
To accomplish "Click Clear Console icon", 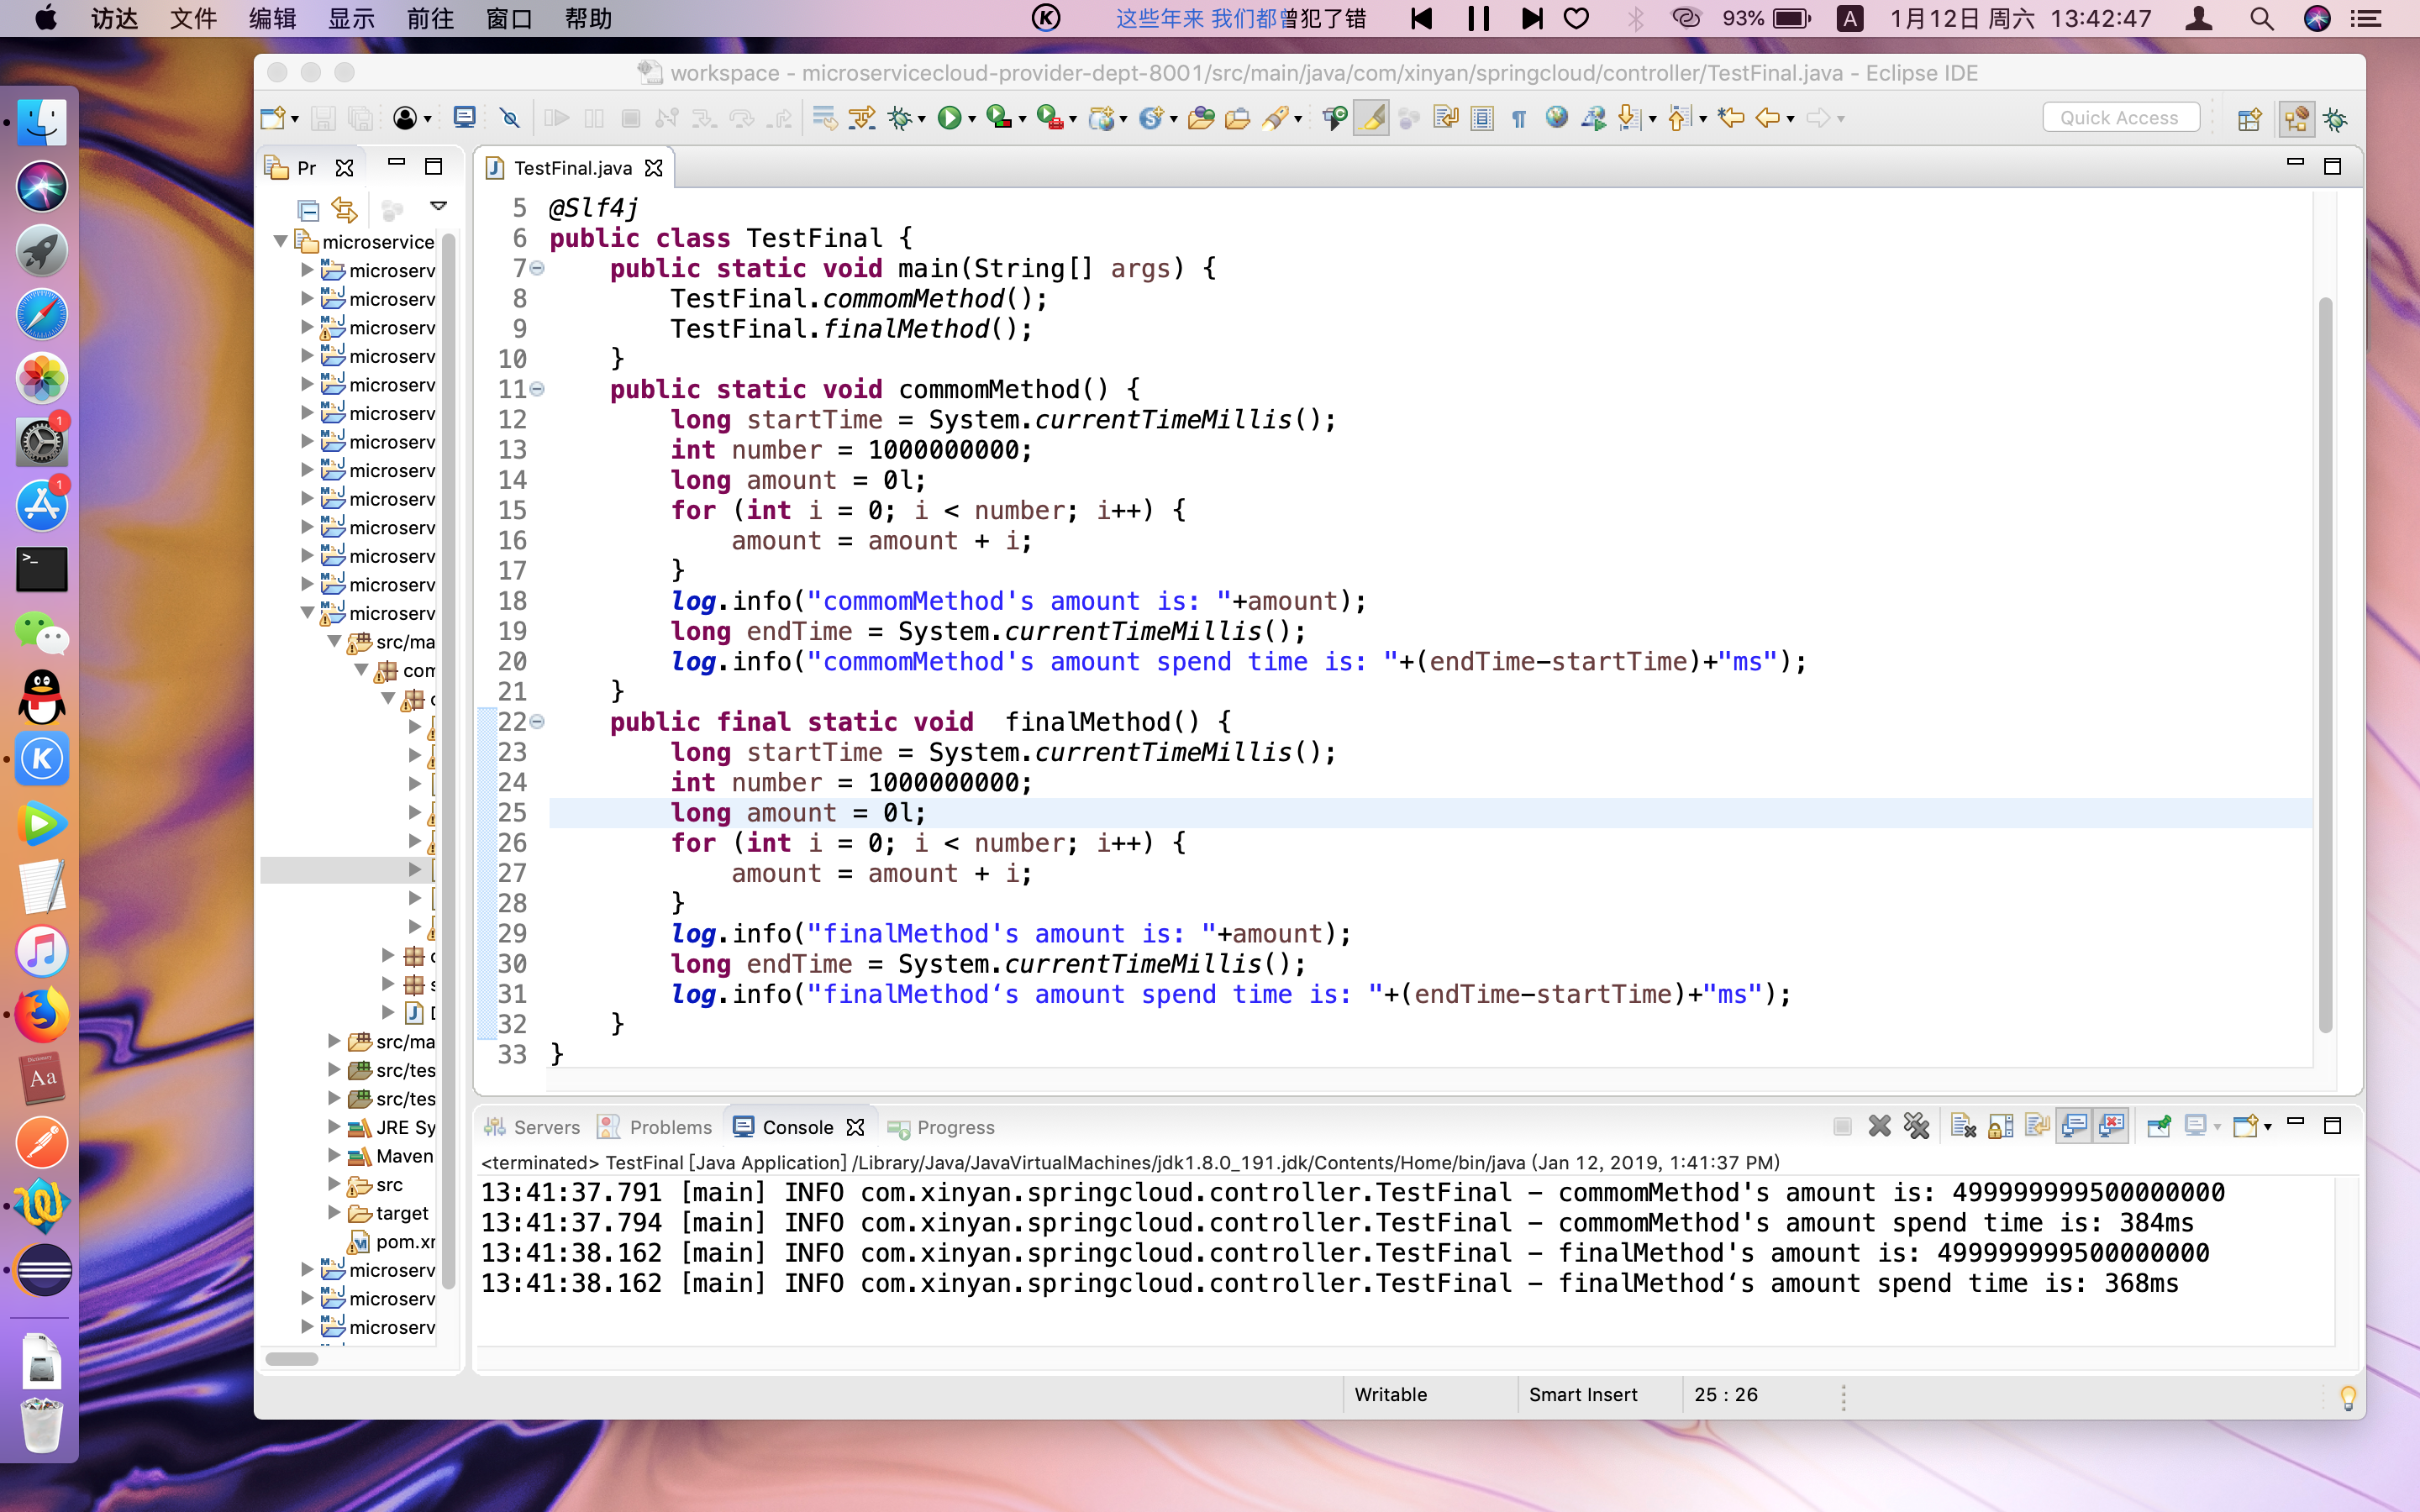I will (1962, 1127).
